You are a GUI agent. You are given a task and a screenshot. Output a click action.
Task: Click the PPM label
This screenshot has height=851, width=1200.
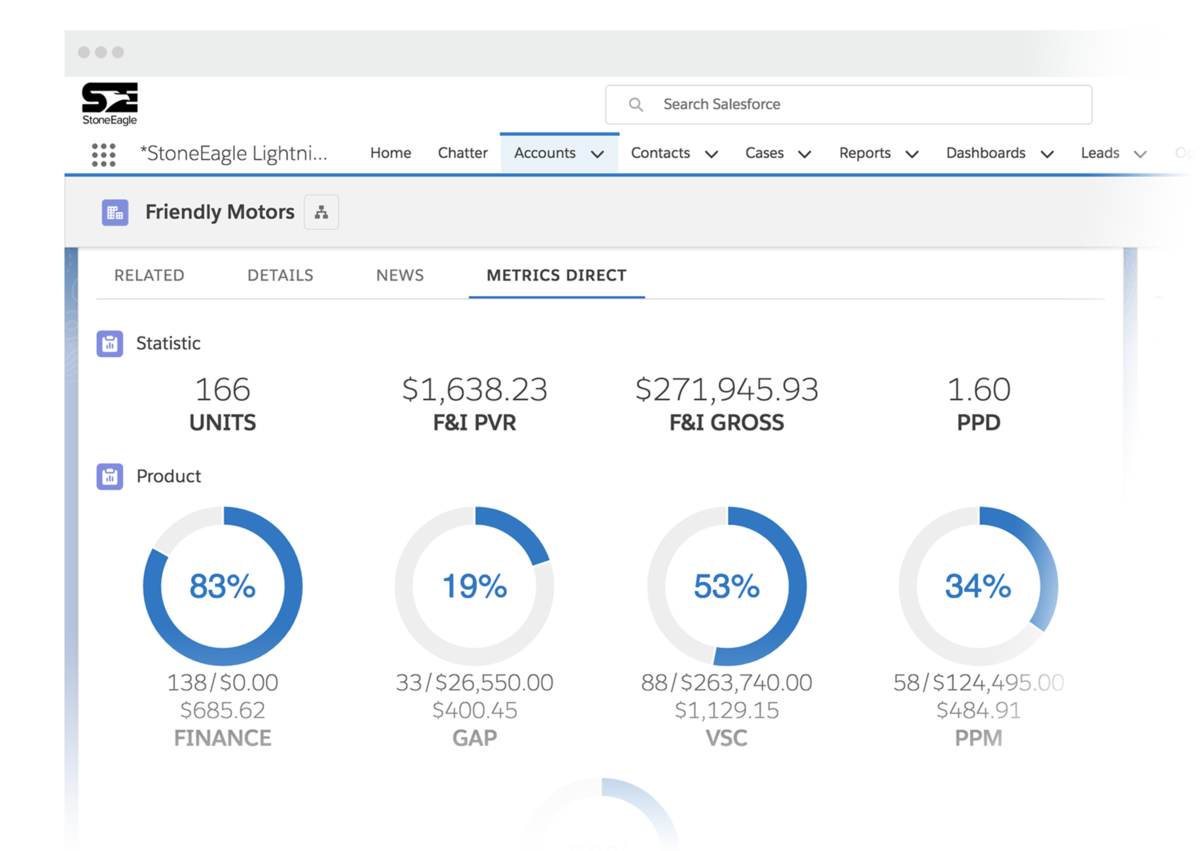pyautogui.click(x=979, y=738)
